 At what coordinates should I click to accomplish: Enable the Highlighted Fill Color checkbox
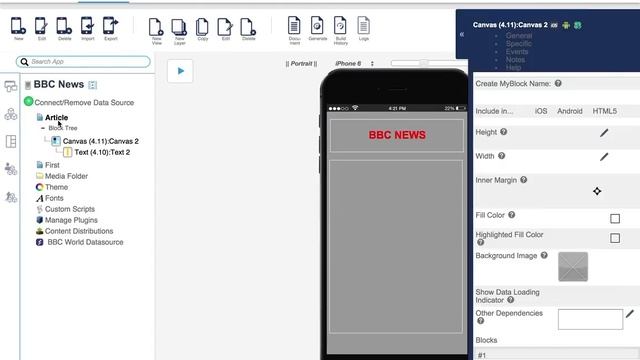[x=615, y=238]
